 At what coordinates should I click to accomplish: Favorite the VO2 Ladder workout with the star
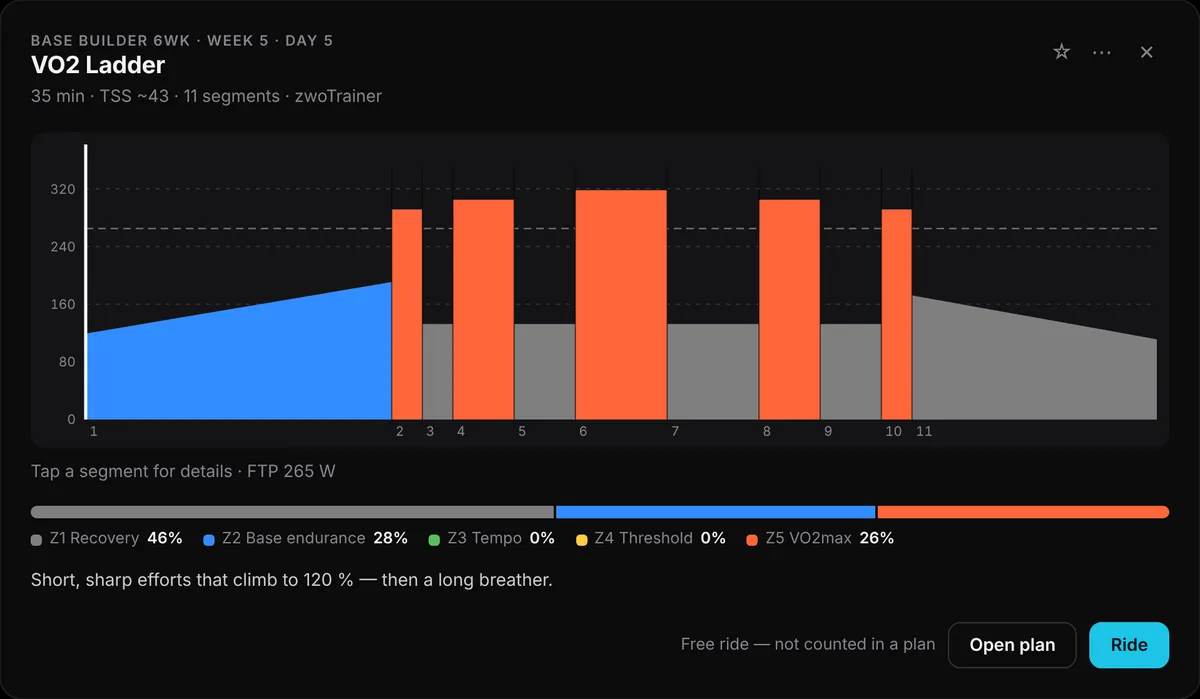(x=1062, y=52)
